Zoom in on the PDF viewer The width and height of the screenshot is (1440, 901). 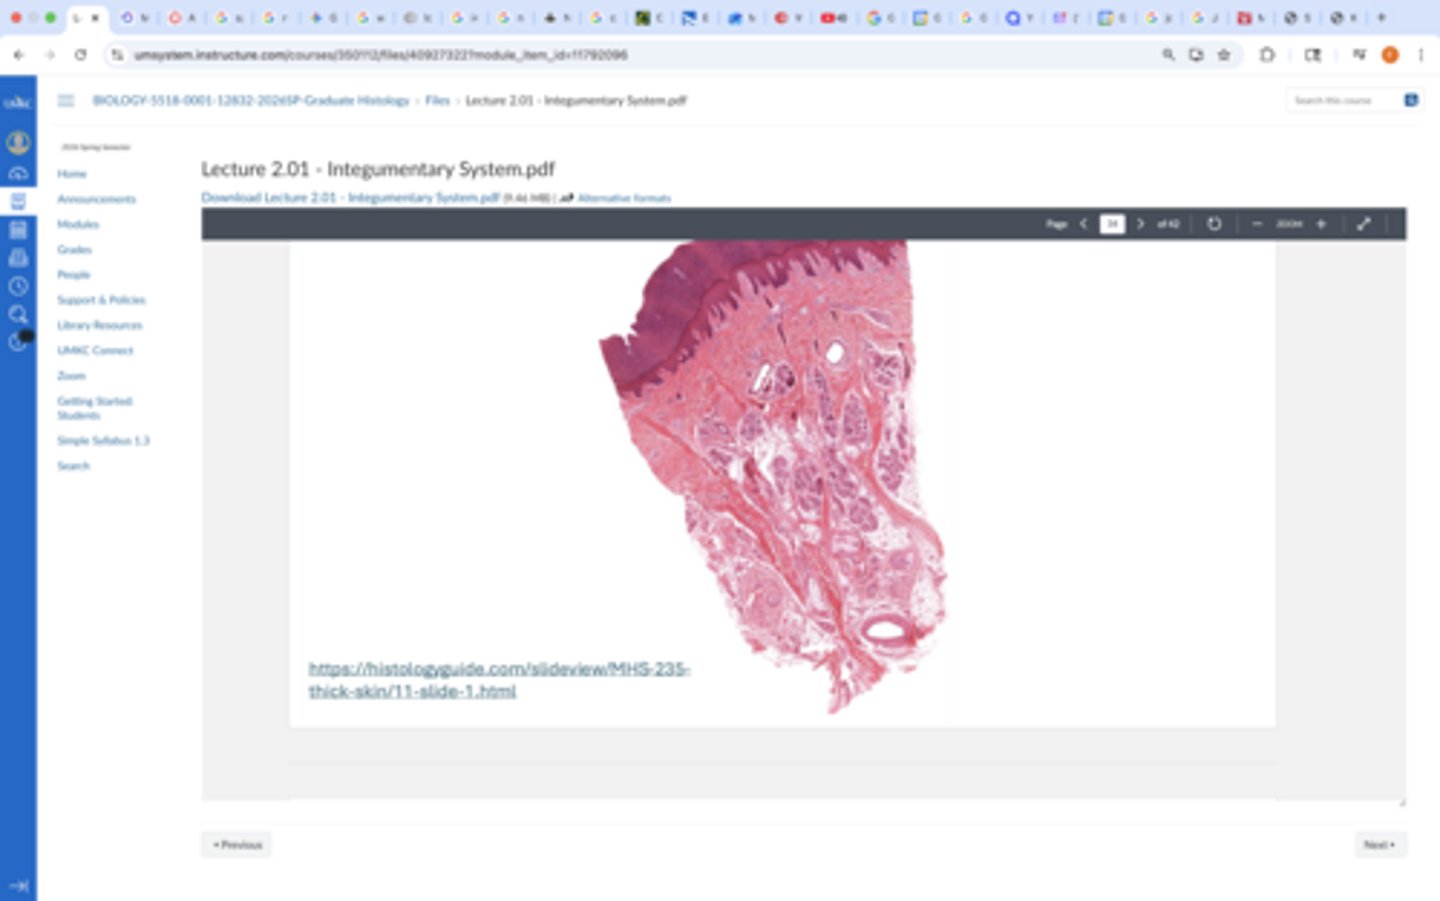point(1321,224)
